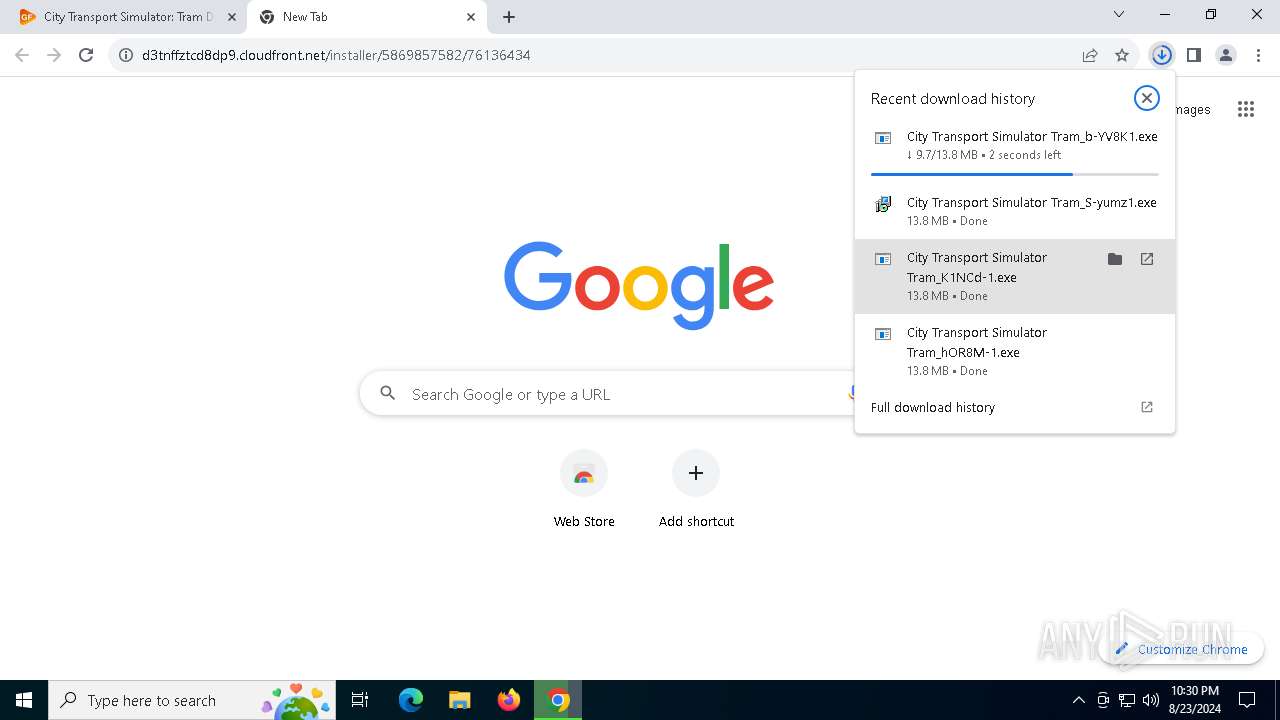Click the taskbar search box
This screenshot has width=1280, height=720.
[192, 700]
